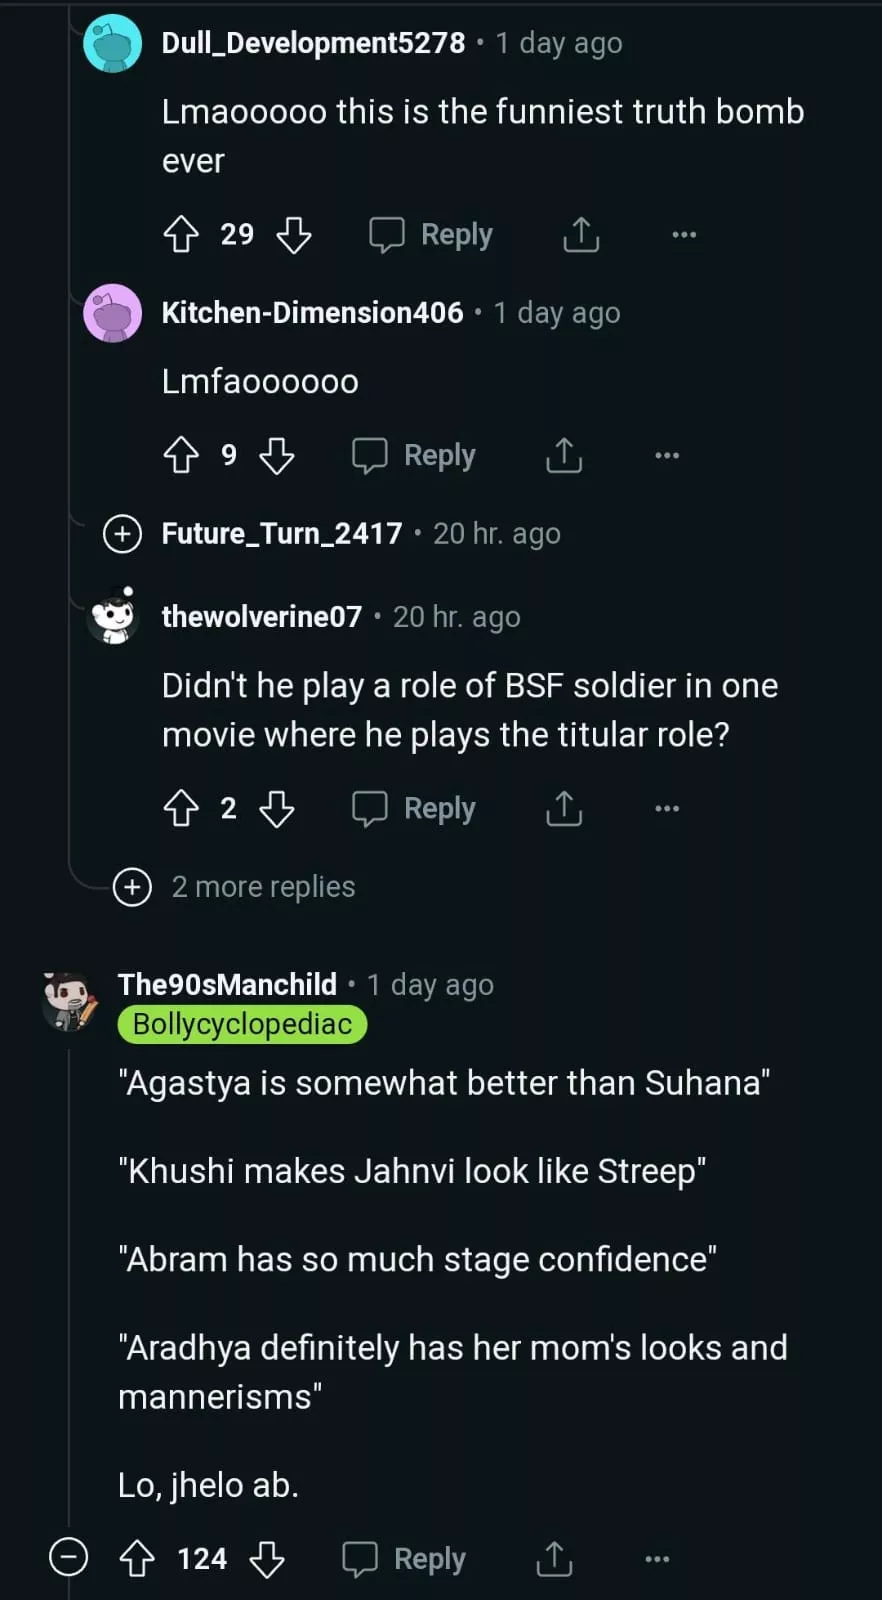Collapse The90sManchild's comment thread
Viewport: 882px width, 1600px height.
(x=69, y=1558)
